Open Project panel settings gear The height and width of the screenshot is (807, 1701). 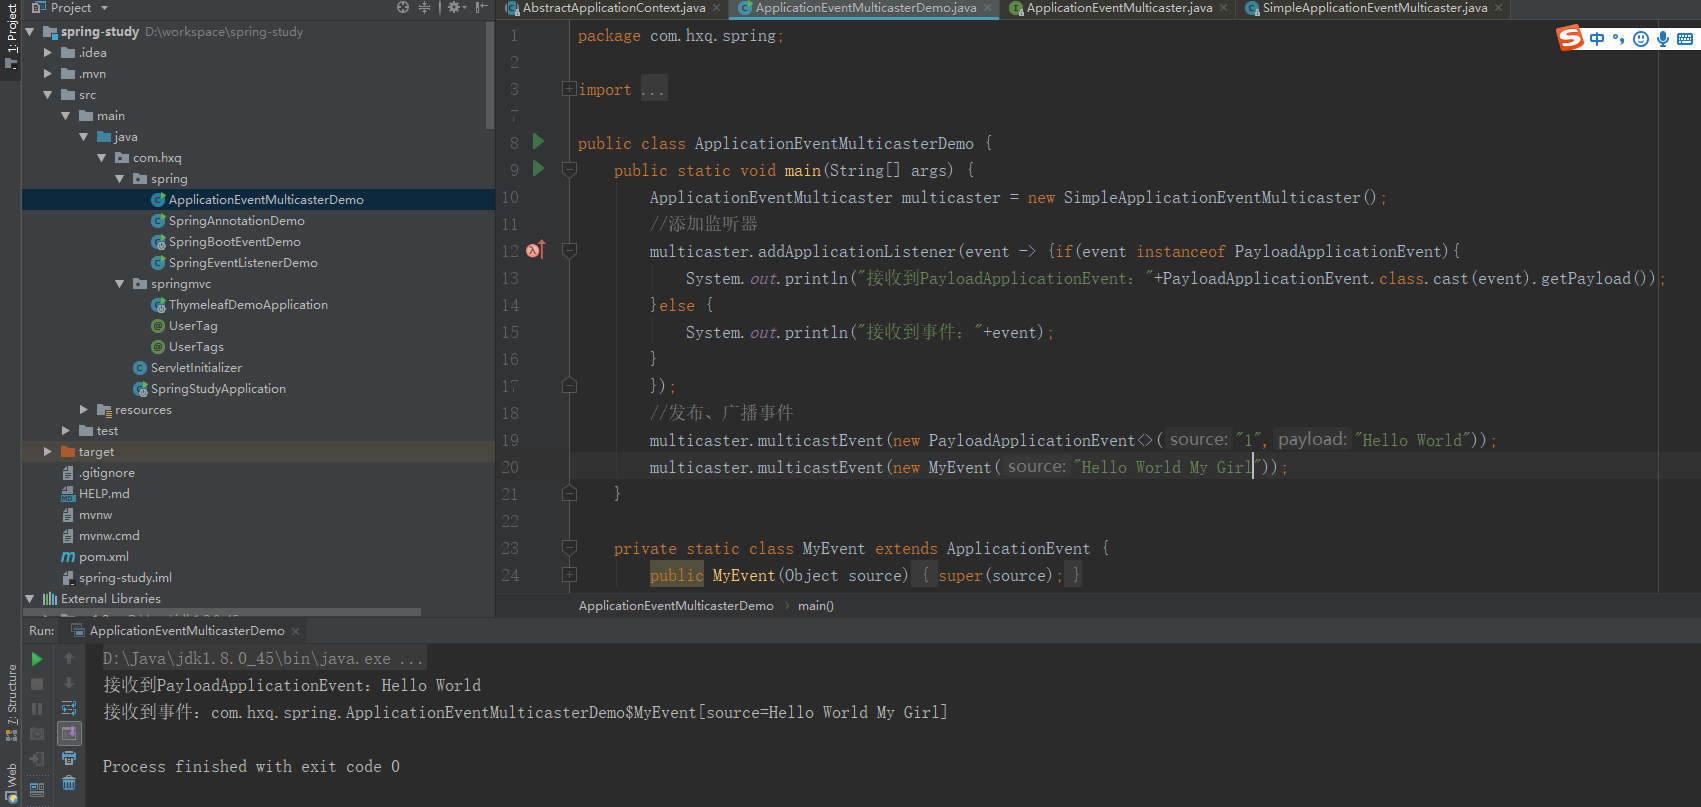454,8
